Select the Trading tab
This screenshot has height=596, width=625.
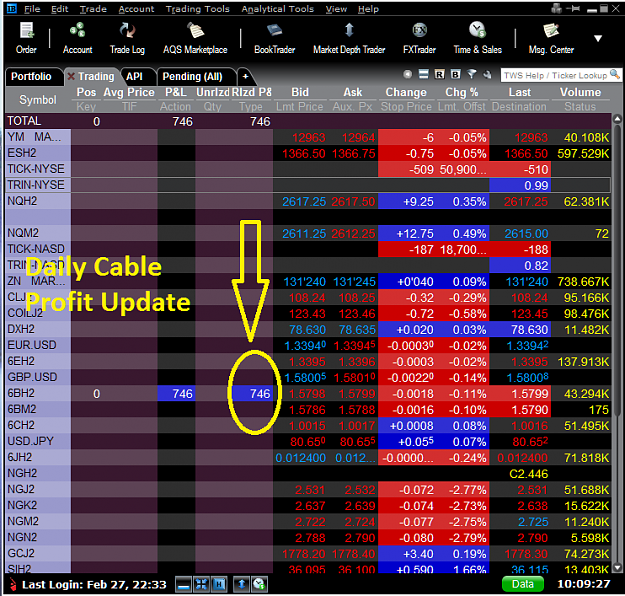pyautogui.click(x=96, y=76)
